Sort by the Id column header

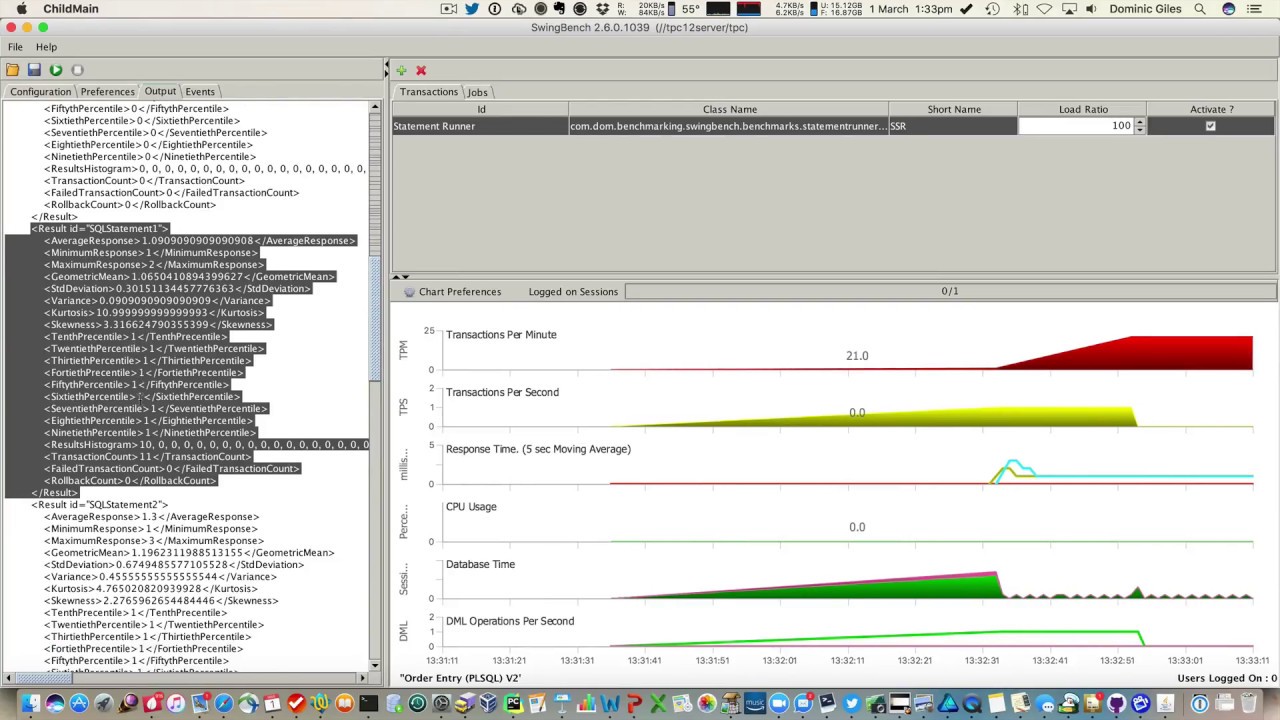point(481,109)
